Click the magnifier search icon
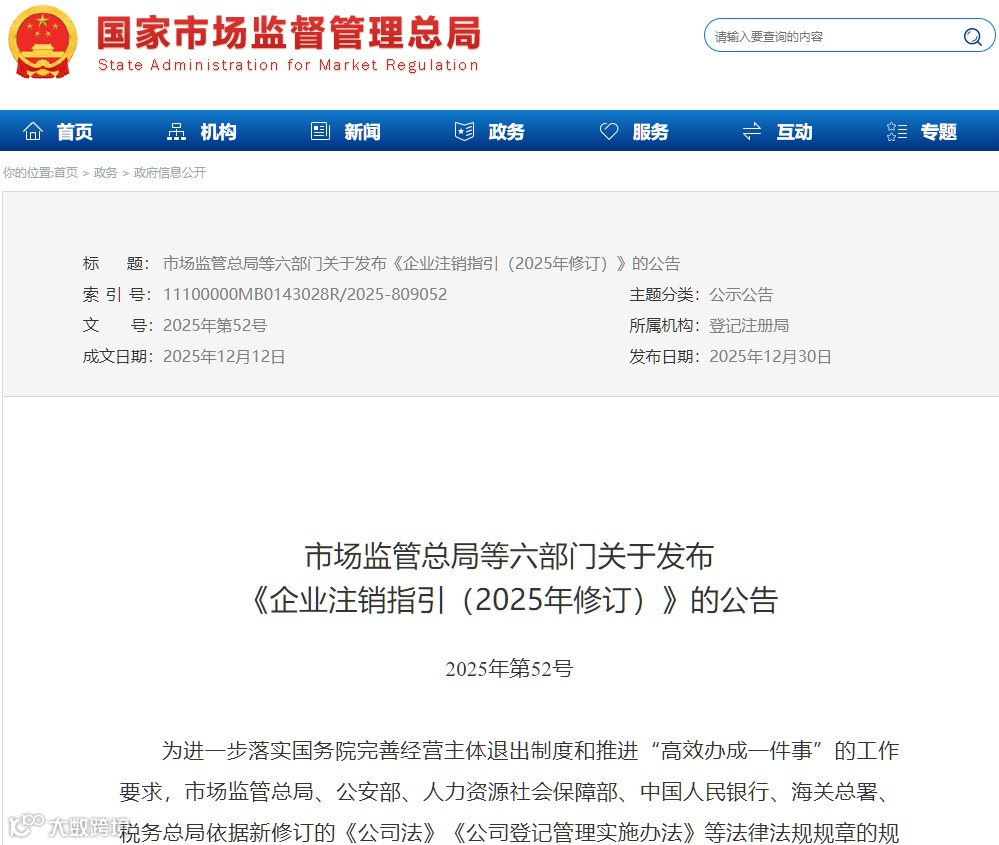The width and height of the screenshot is (999, 845). (972, 37)
